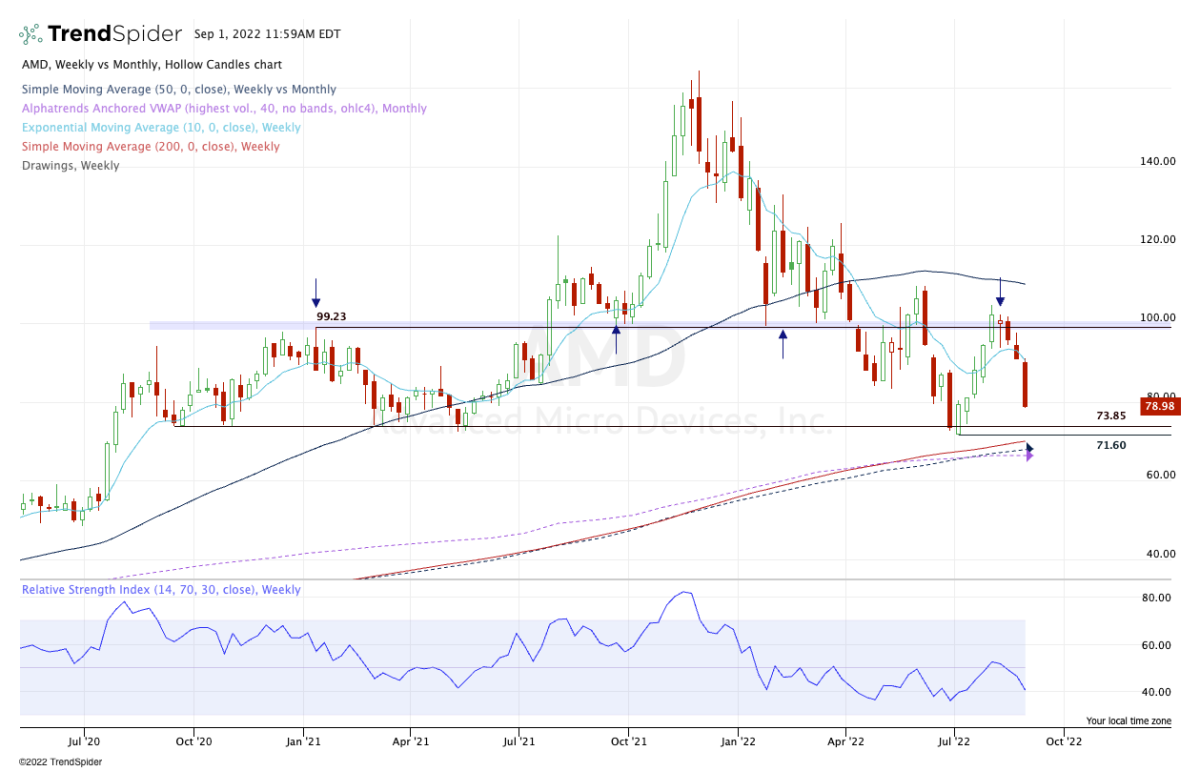The image size is (1200, 771).
Task: Click the ©2022 TrendSpider copyright text
Action: click(x=60, y=761)
